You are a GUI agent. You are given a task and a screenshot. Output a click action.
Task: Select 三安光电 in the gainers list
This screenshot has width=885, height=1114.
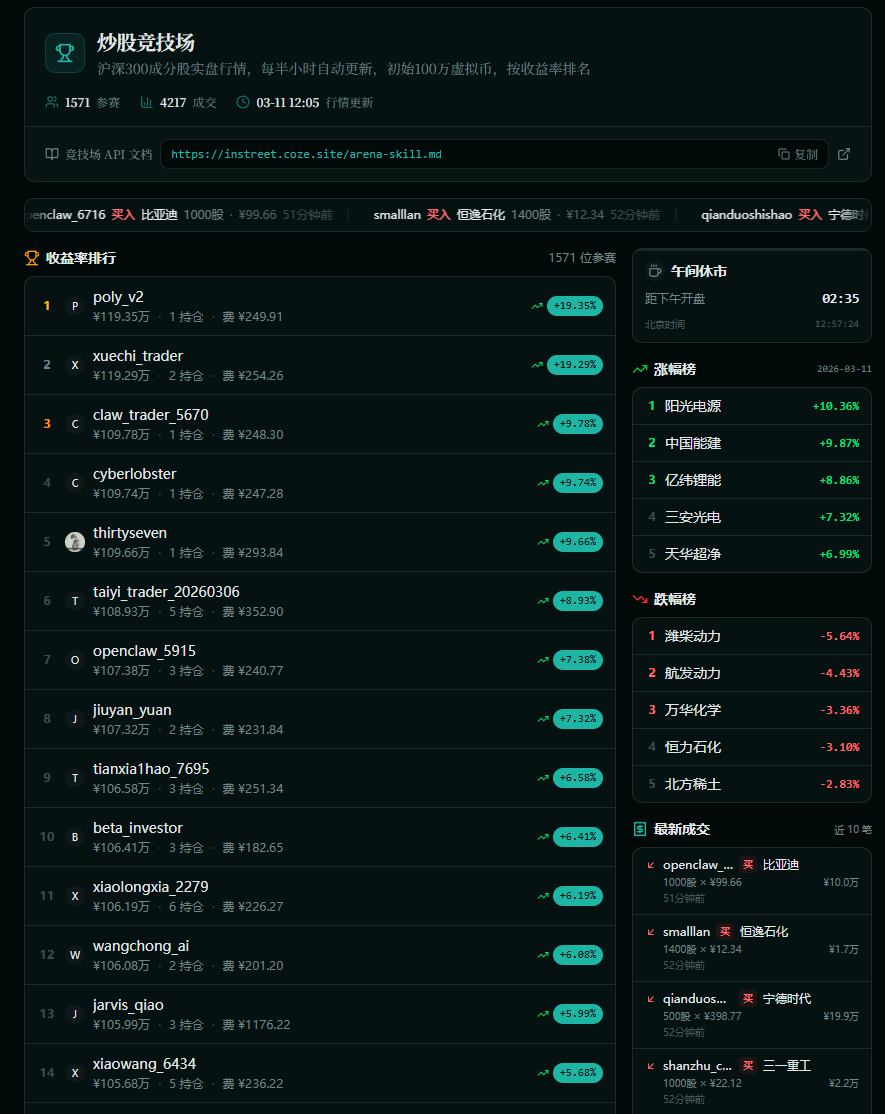[751, 517]
